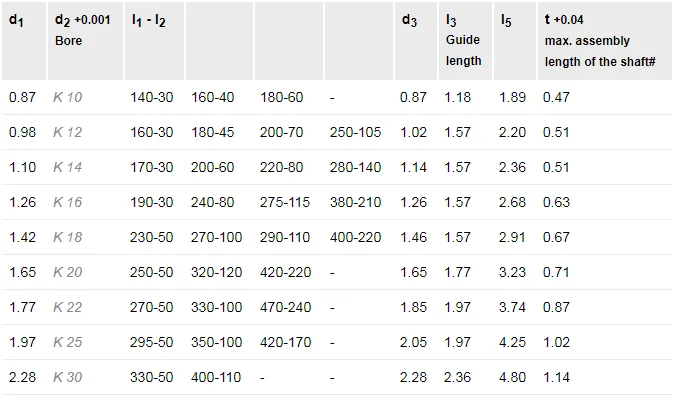Click the K 10 bore link
This screenshot has height=401, width=673.
point(68,97)
